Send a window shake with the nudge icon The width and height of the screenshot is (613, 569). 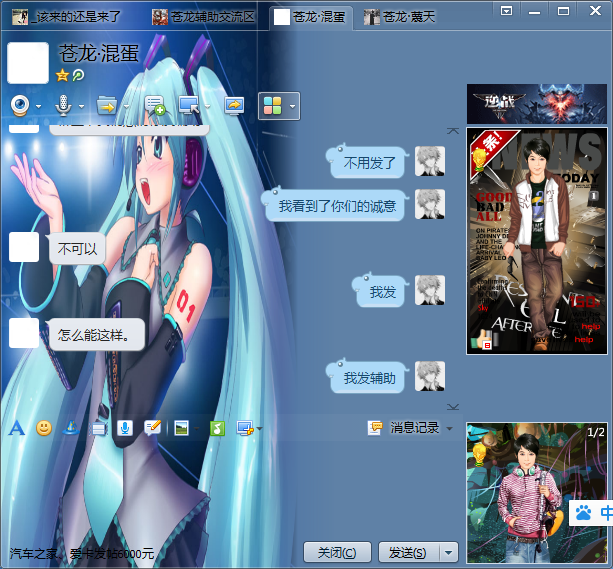(98, 429)
